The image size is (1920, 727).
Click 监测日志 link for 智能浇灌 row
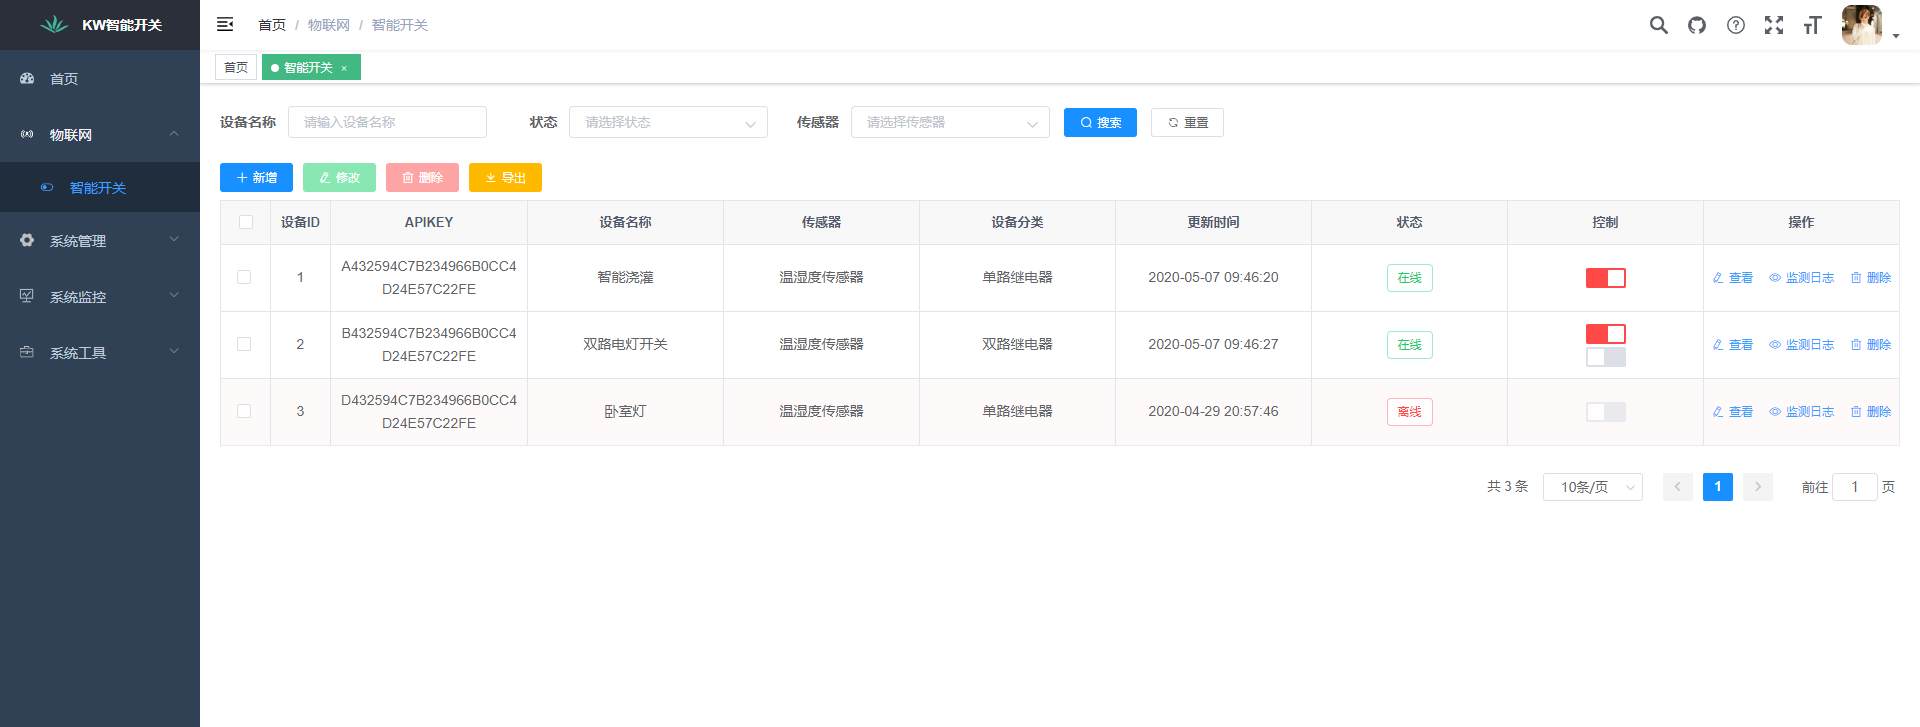1801,278
